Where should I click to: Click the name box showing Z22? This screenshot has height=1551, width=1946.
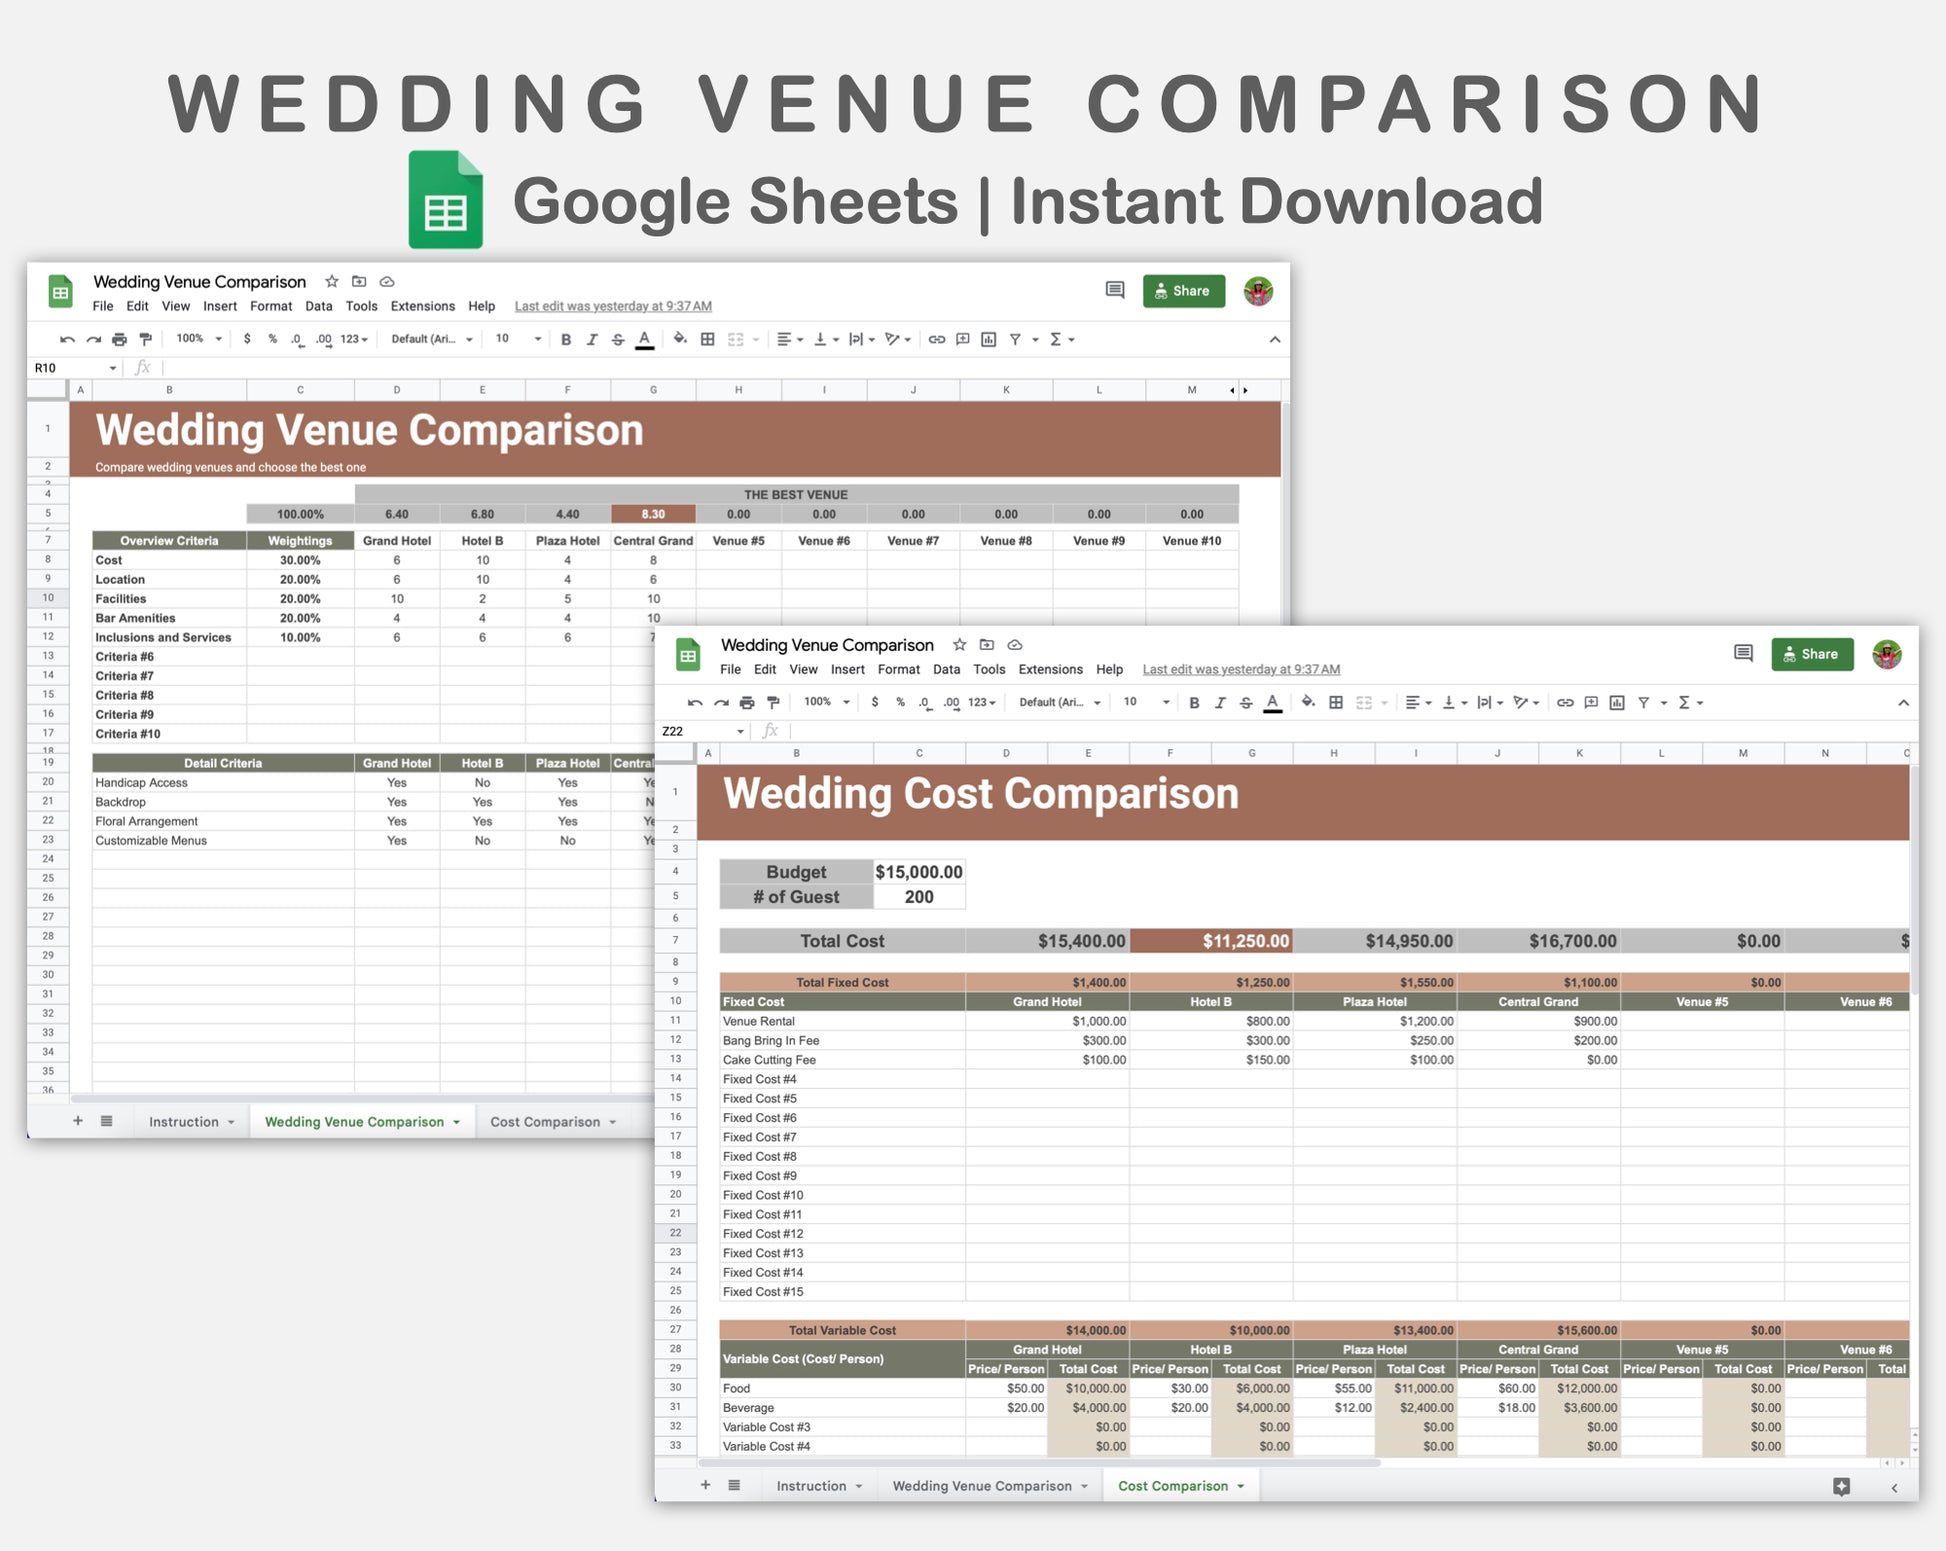[695, 731]
